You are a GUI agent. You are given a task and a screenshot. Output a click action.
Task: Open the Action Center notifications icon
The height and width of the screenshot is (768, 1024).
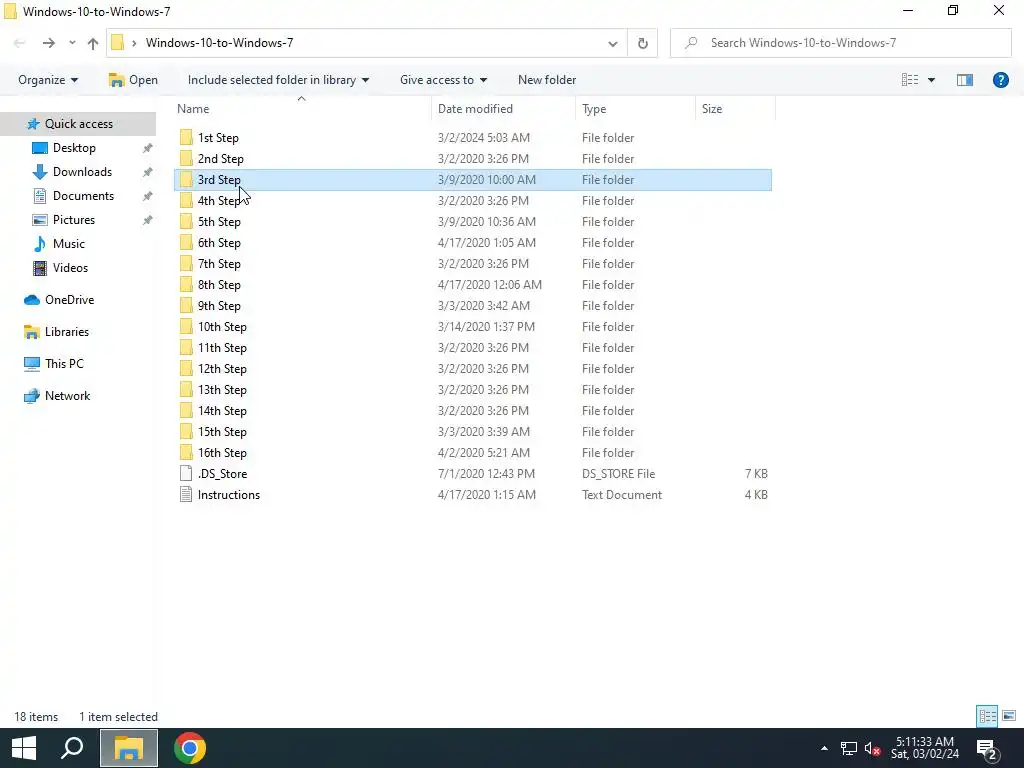987,748
